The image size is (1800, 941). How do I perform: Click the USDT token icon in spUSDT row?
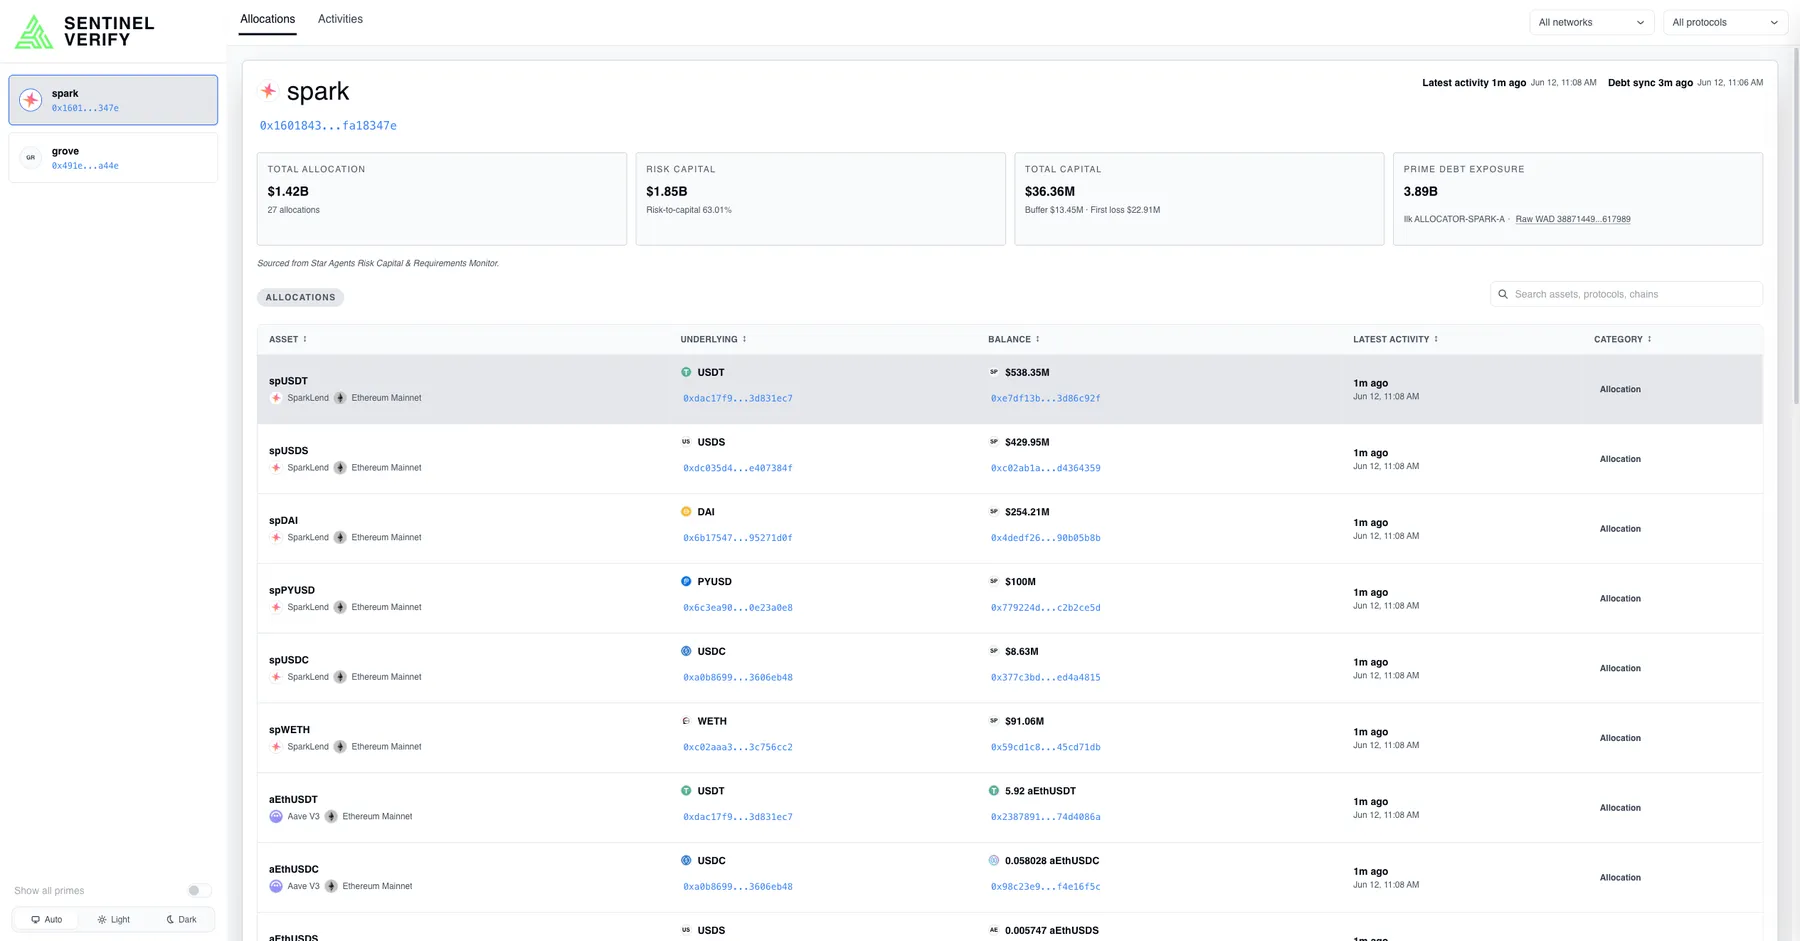[x=686, y=372]
